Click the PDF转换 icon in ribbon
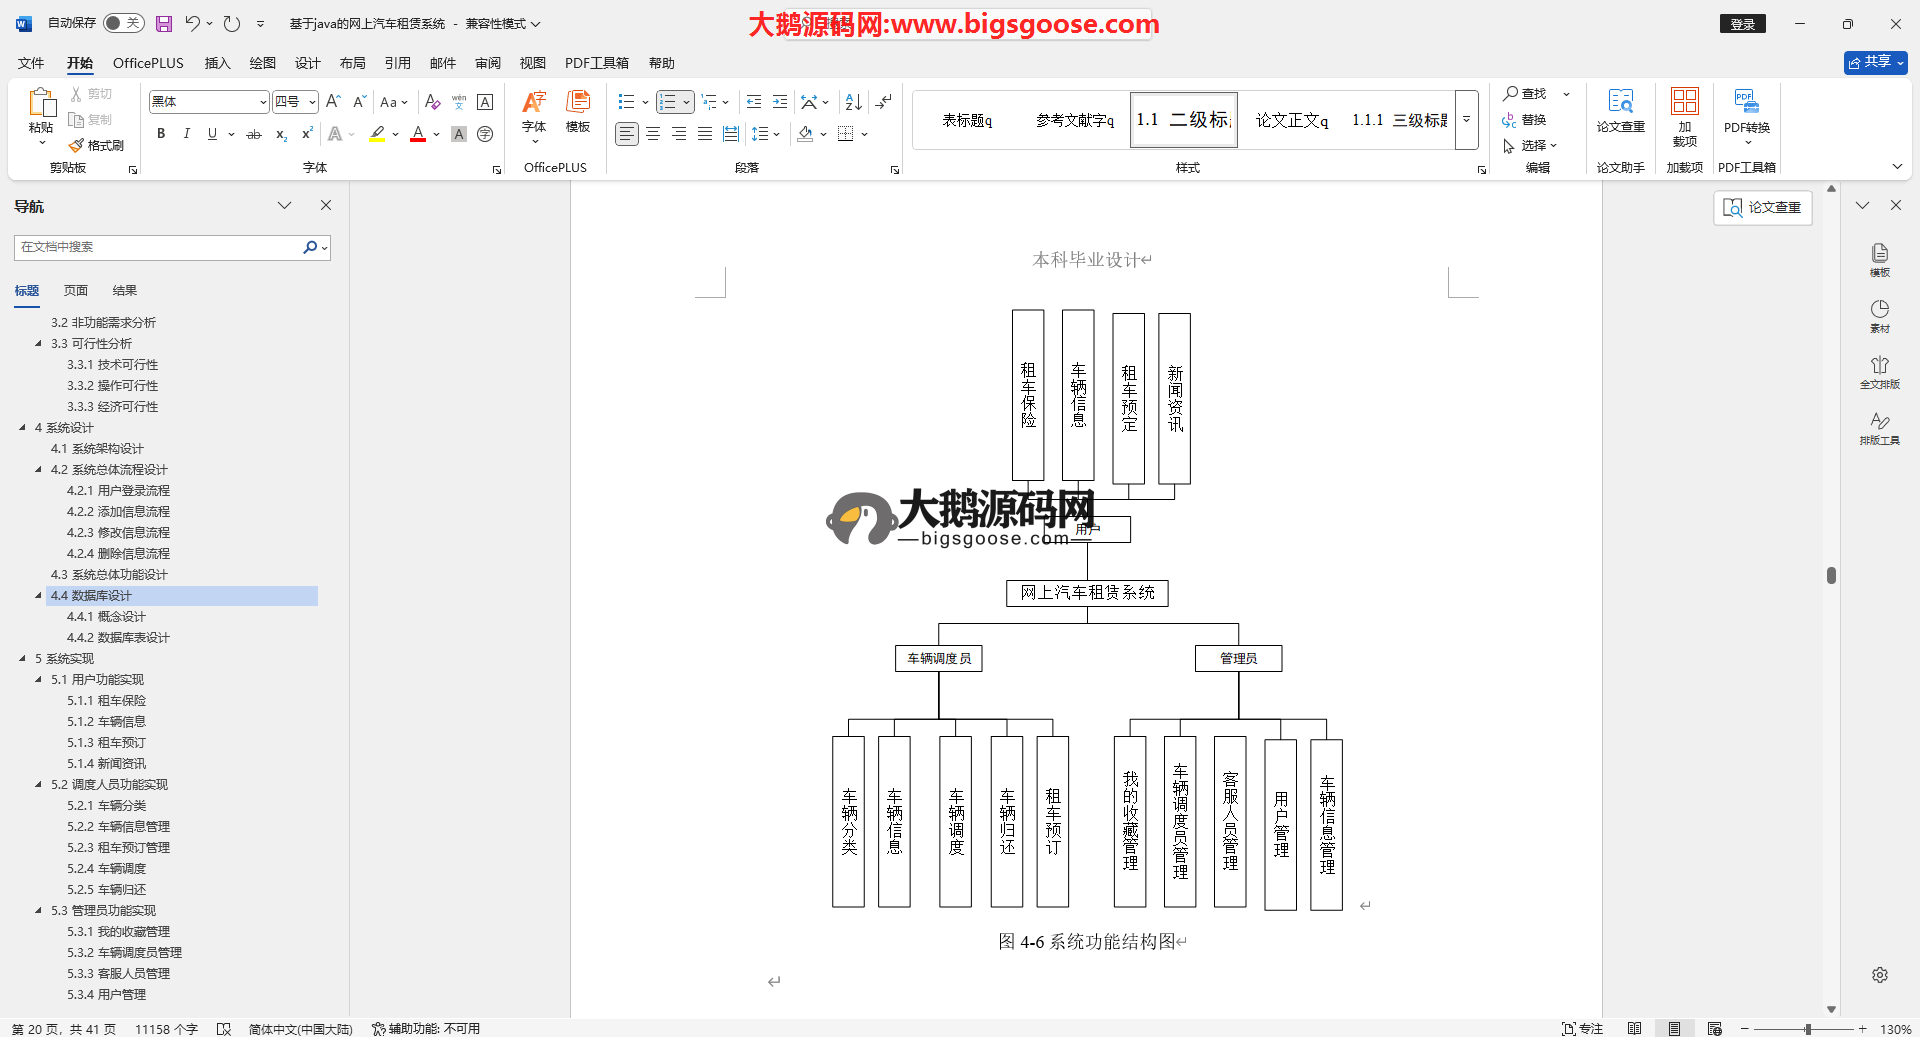Screen dimensions: 1920x1037 click(x=1746, y=110)
